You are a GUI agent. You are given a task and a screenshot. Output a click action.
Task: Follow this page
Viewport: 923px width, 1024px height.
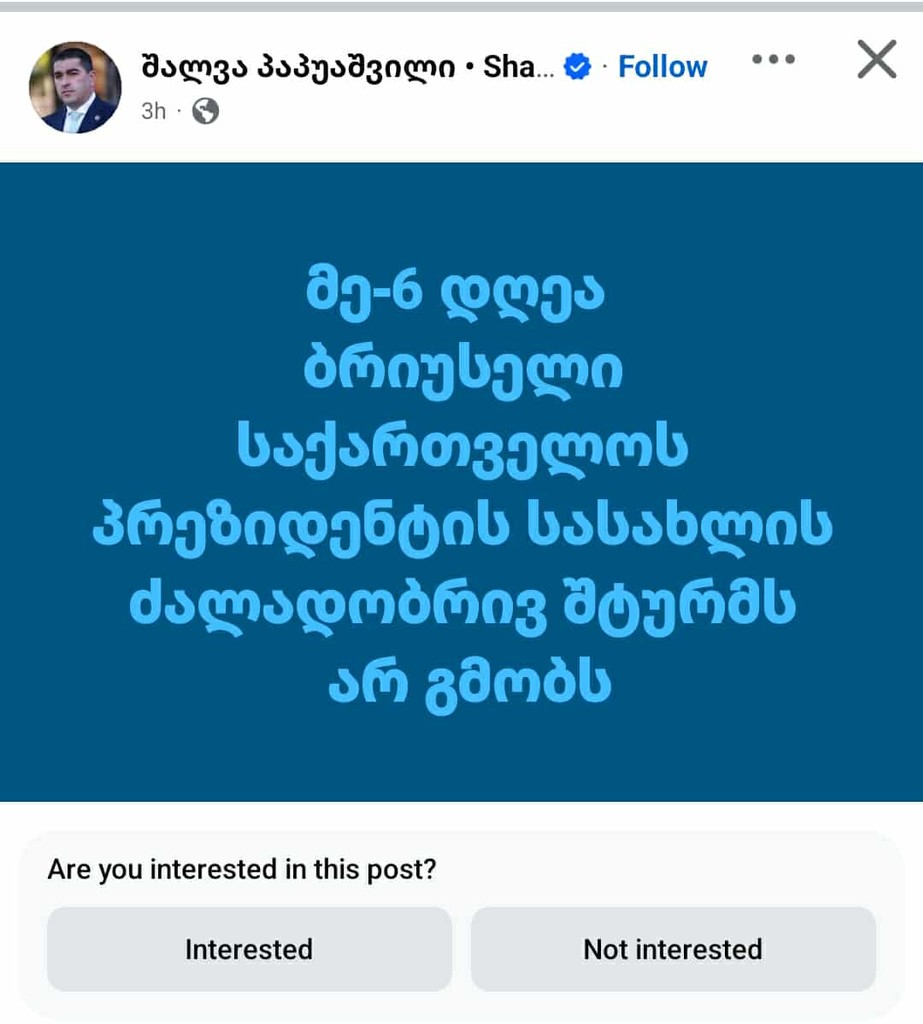[662, 67]
